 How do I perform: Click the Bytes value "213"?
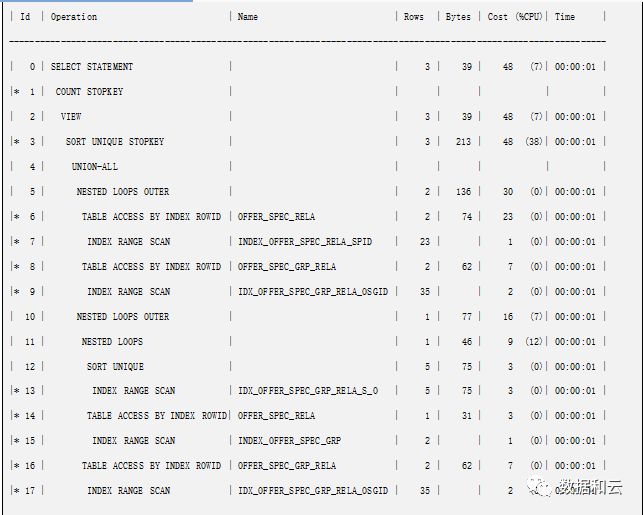(463, 142)
